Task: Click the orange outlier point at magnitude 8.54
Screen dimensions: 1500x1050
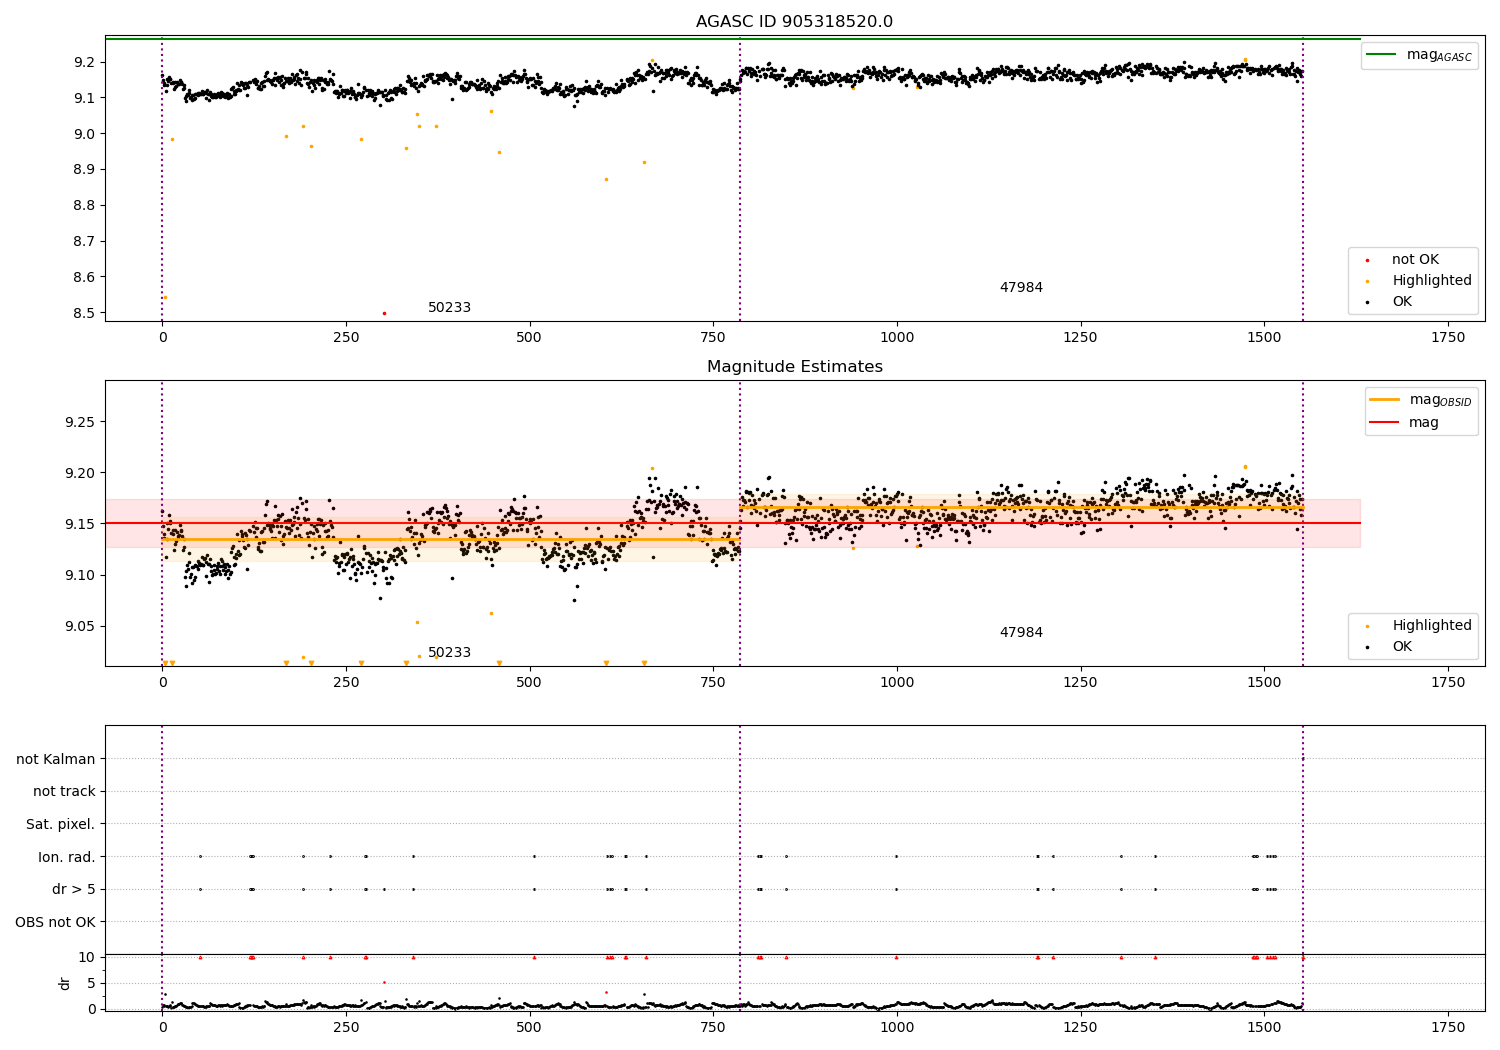Action: pyautogui.click(x=165, y=298)
